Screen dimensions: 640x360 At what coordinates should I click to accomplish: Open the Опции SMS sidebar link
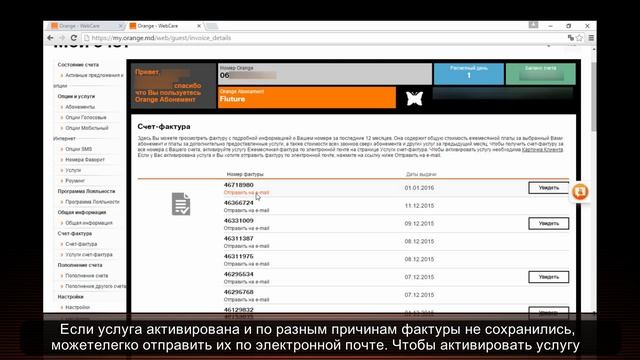tap(78, 149)
